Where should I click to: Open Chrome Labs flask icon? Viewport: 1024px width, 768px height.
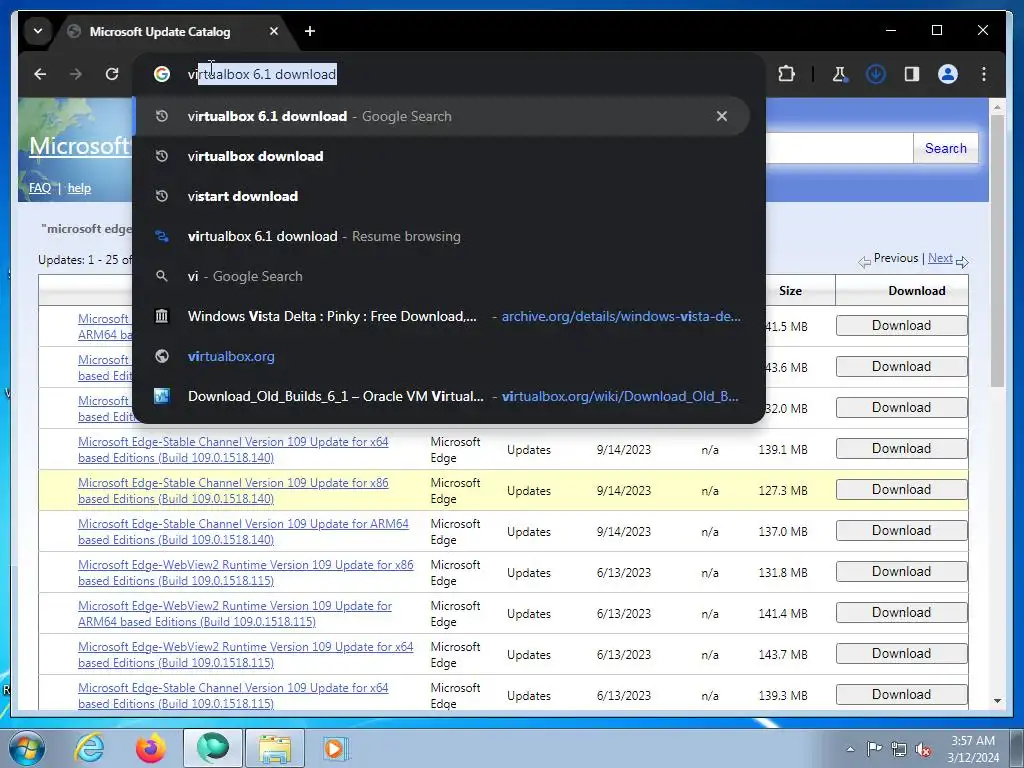coord(839,74)
